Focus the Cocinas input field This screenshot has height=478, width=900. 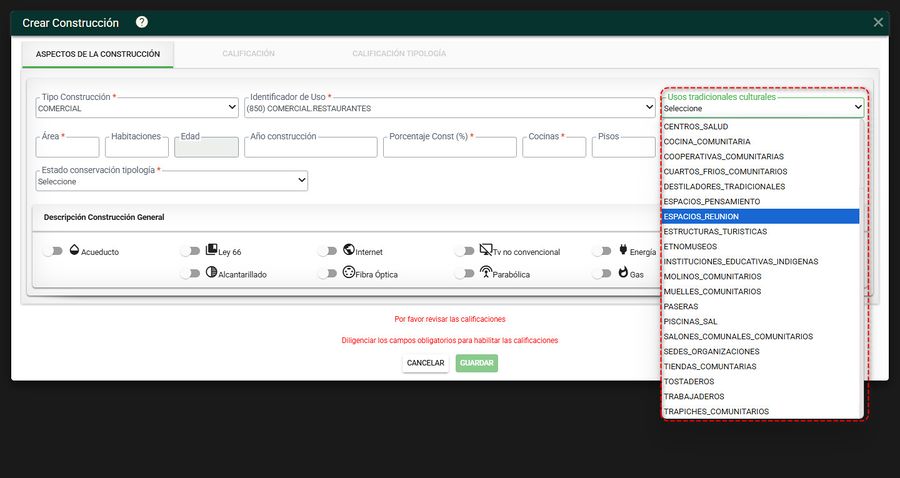point(554,147)
